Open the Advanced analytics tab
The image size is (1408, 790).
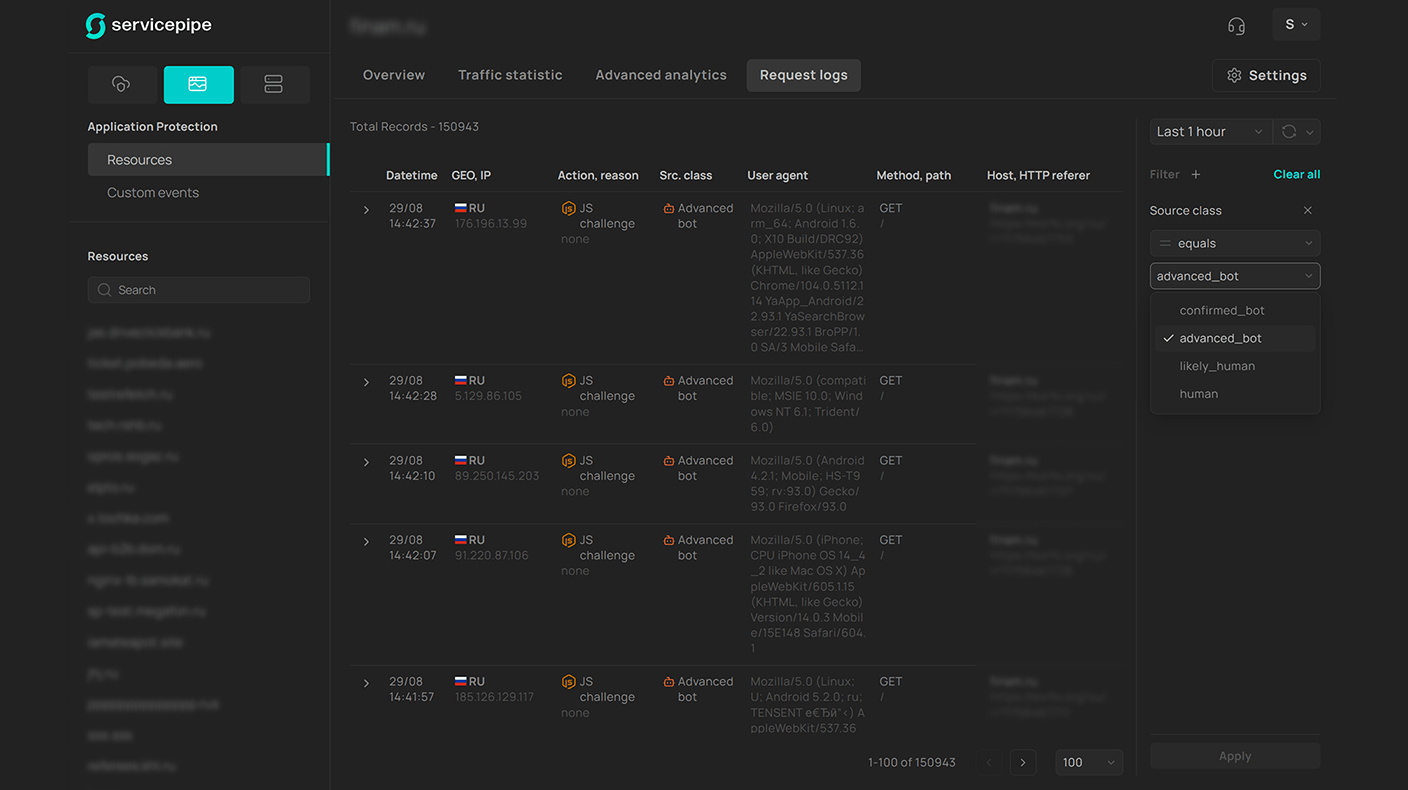click(x=661, y=76)
